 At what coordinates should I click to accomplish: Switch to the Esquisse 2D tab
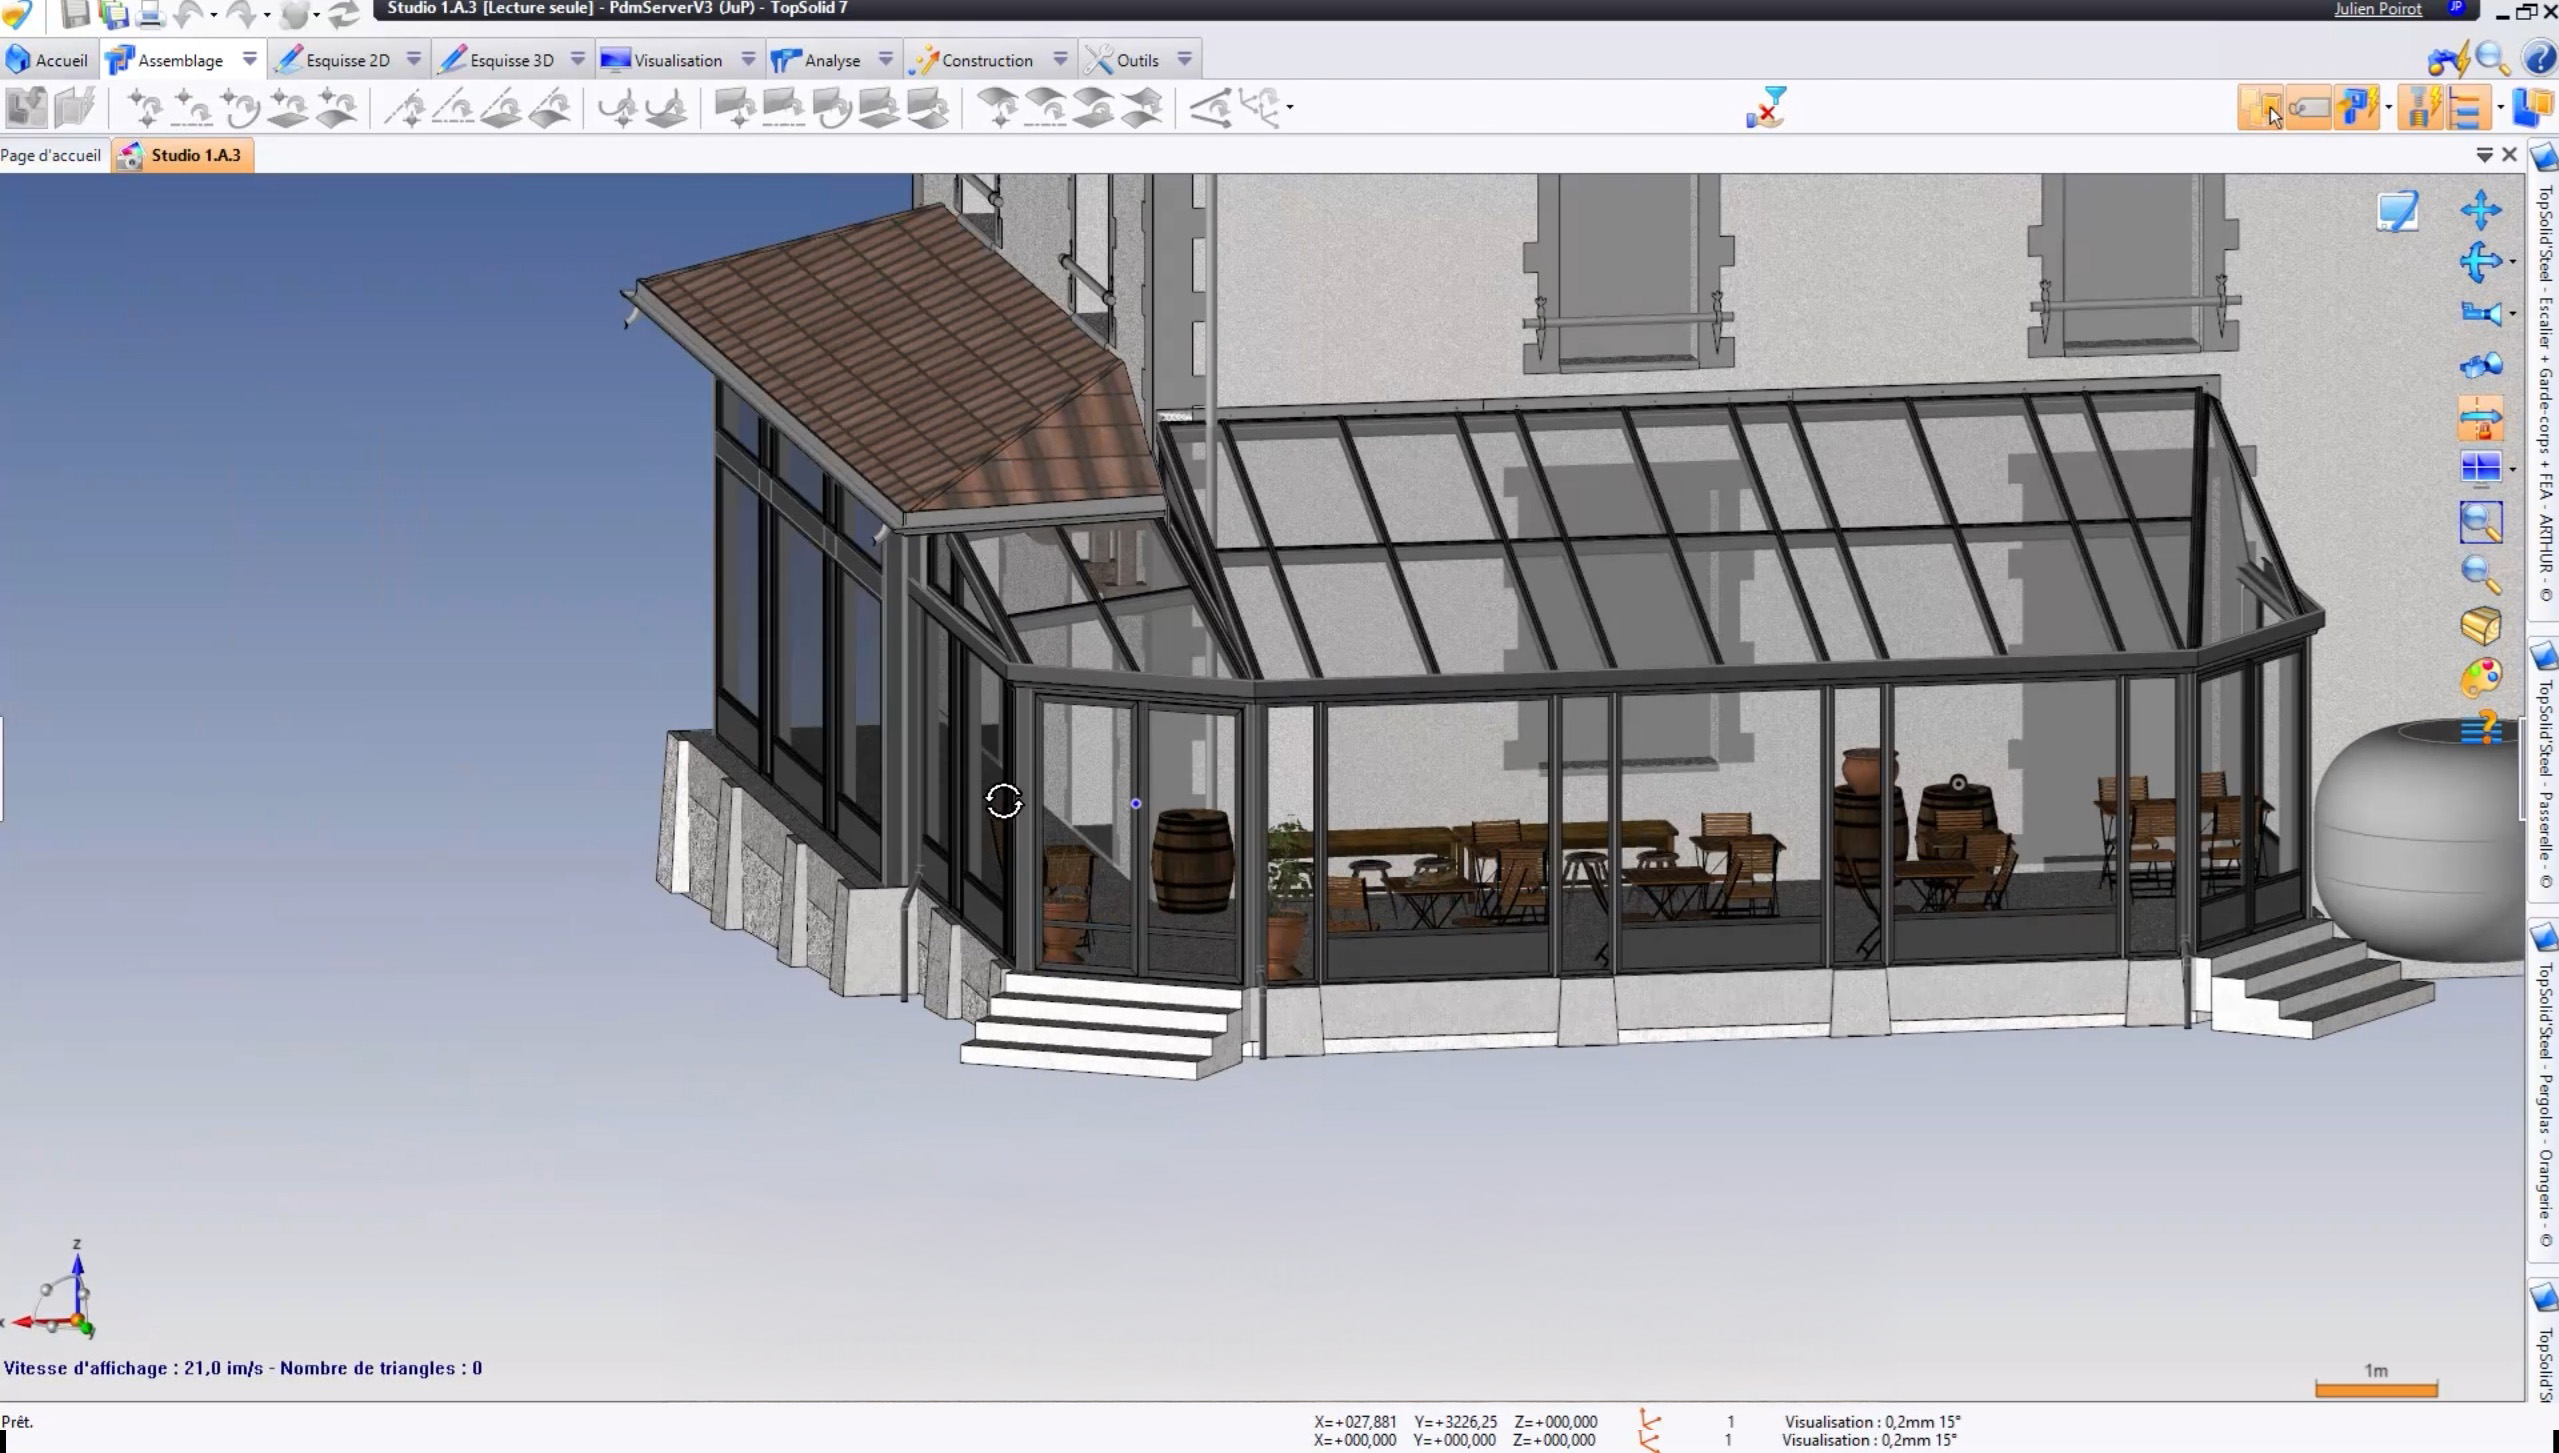coord(347,60)
